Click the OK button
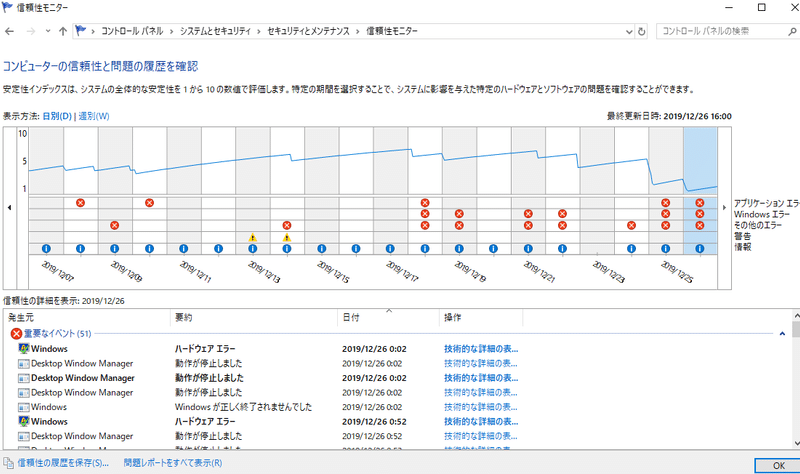The width and height of the screenshot is (800, 474). click(779, 465)
